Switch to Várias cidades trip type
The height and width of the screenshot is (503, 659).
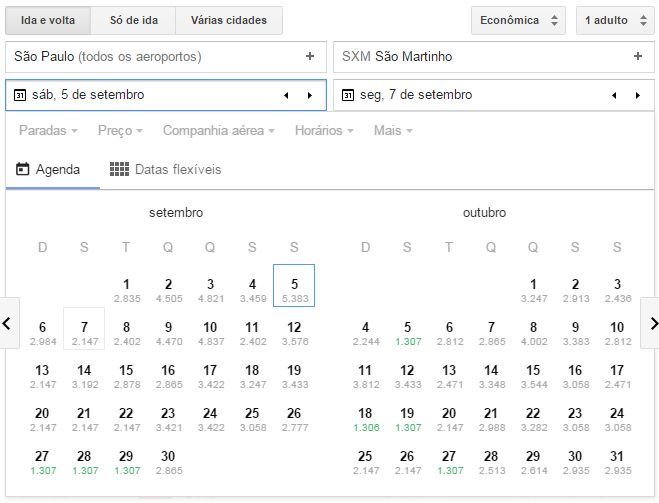point(228,20)
